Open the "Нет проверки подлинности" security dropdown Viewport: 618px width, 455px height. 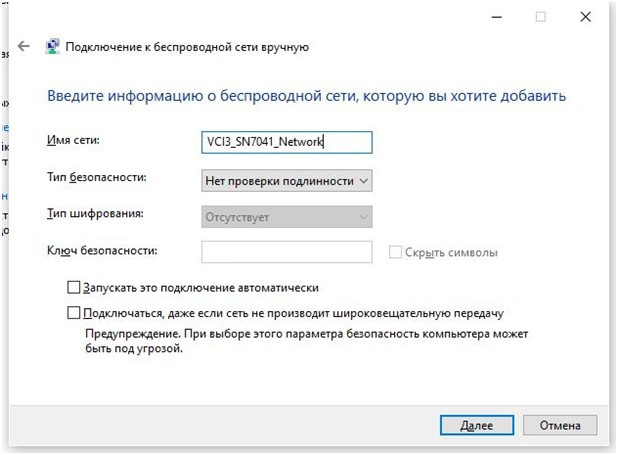(x=287, y=181)
